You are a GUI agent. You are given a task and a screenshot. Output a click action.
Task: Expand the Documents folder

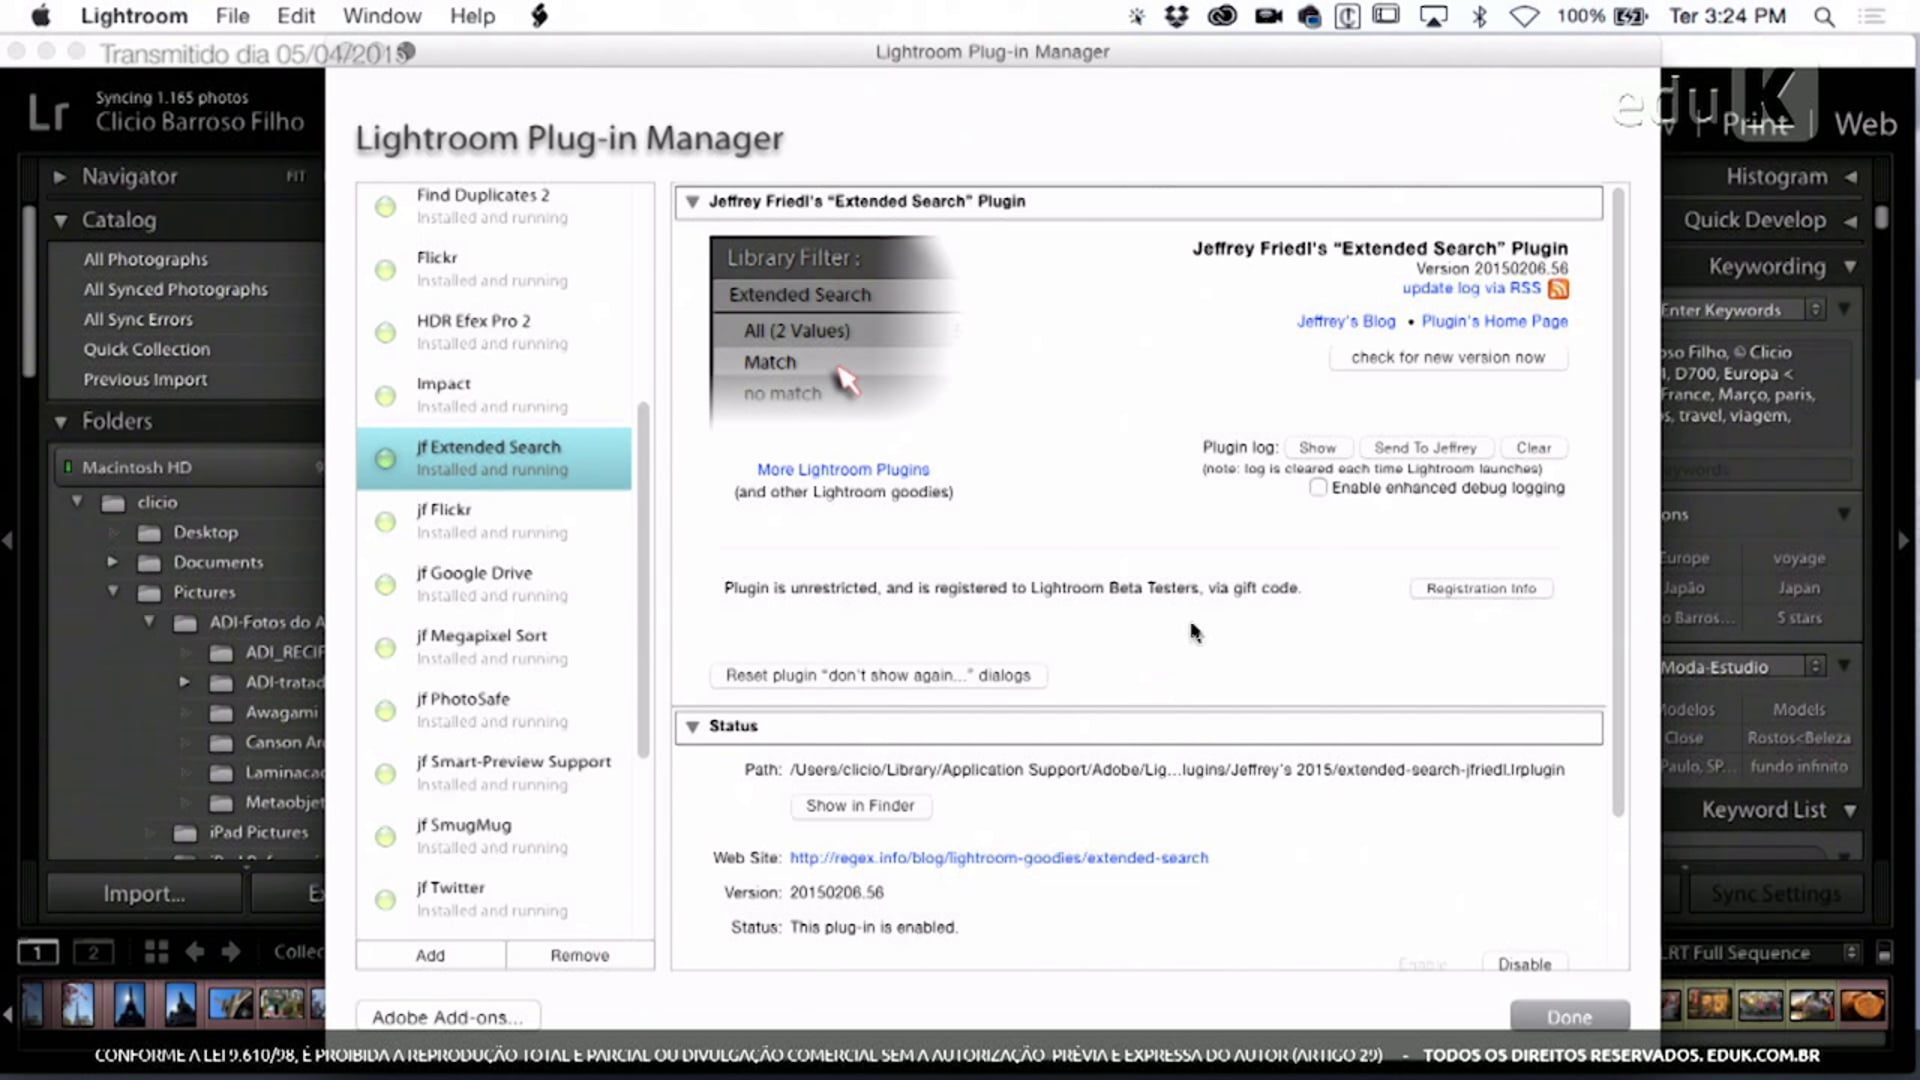pyautogui.click(x=113, y=562)
